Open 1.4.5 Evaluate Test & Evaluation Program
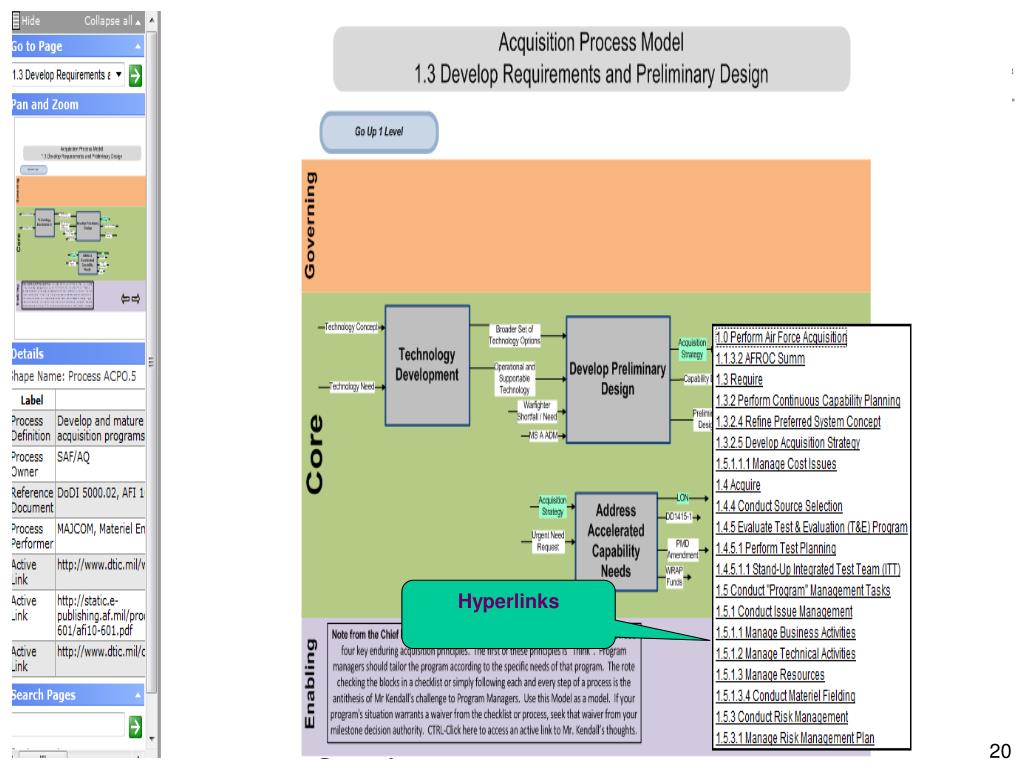The height and width of the screenshot is (768, 1024). point(812,527)
